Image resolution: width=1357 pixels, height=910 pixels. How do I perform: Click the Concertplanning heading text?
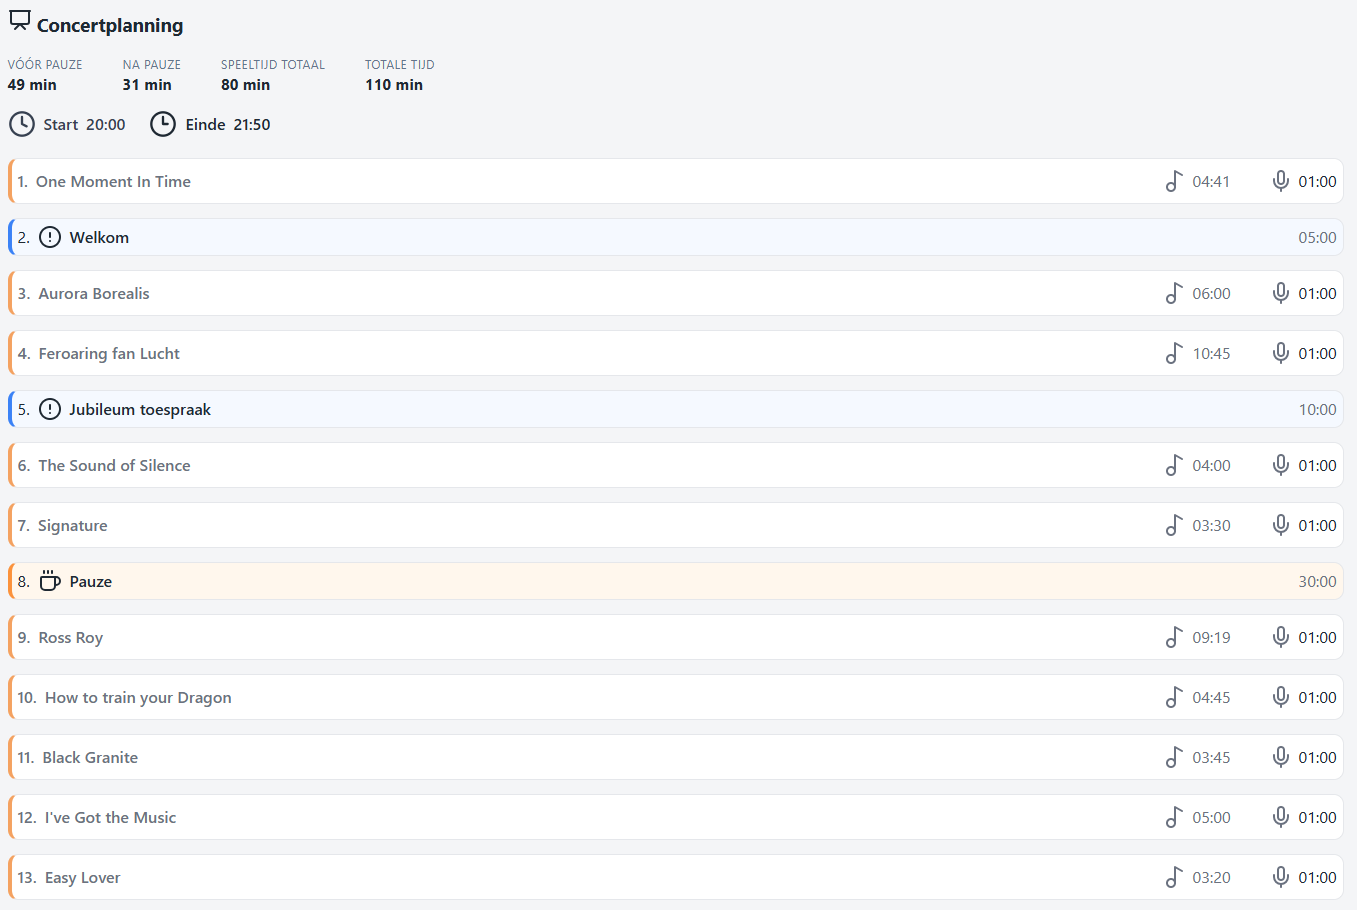[110, 25]
